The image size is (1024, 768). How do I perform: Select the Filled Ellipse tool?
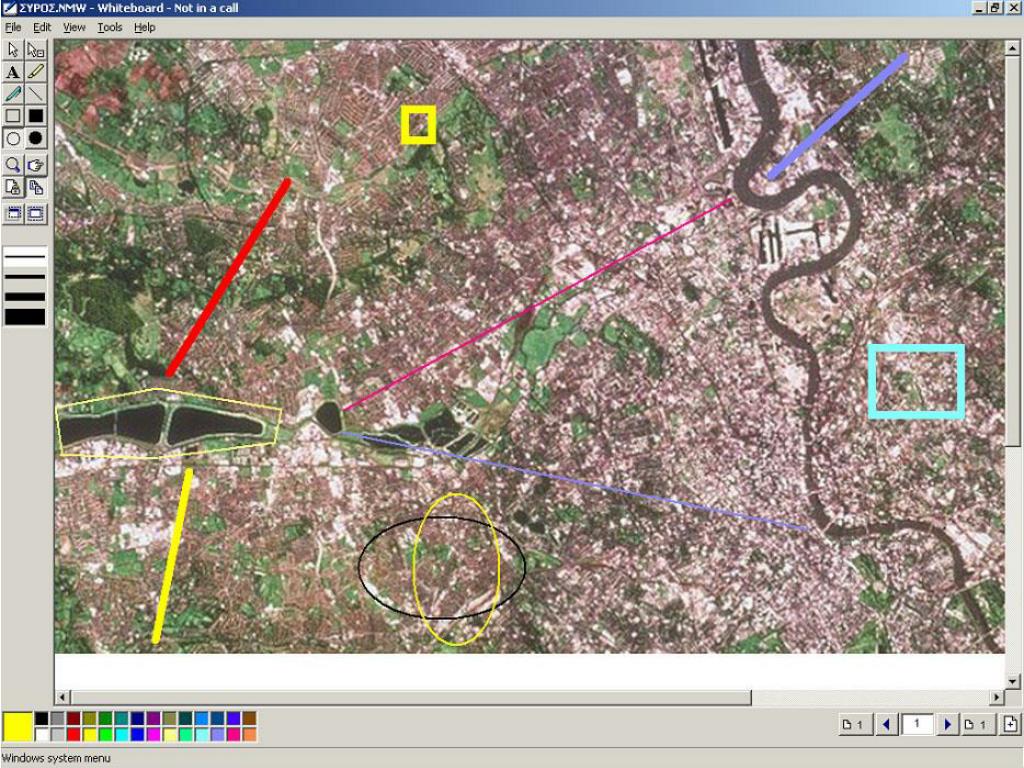point(35,138)
